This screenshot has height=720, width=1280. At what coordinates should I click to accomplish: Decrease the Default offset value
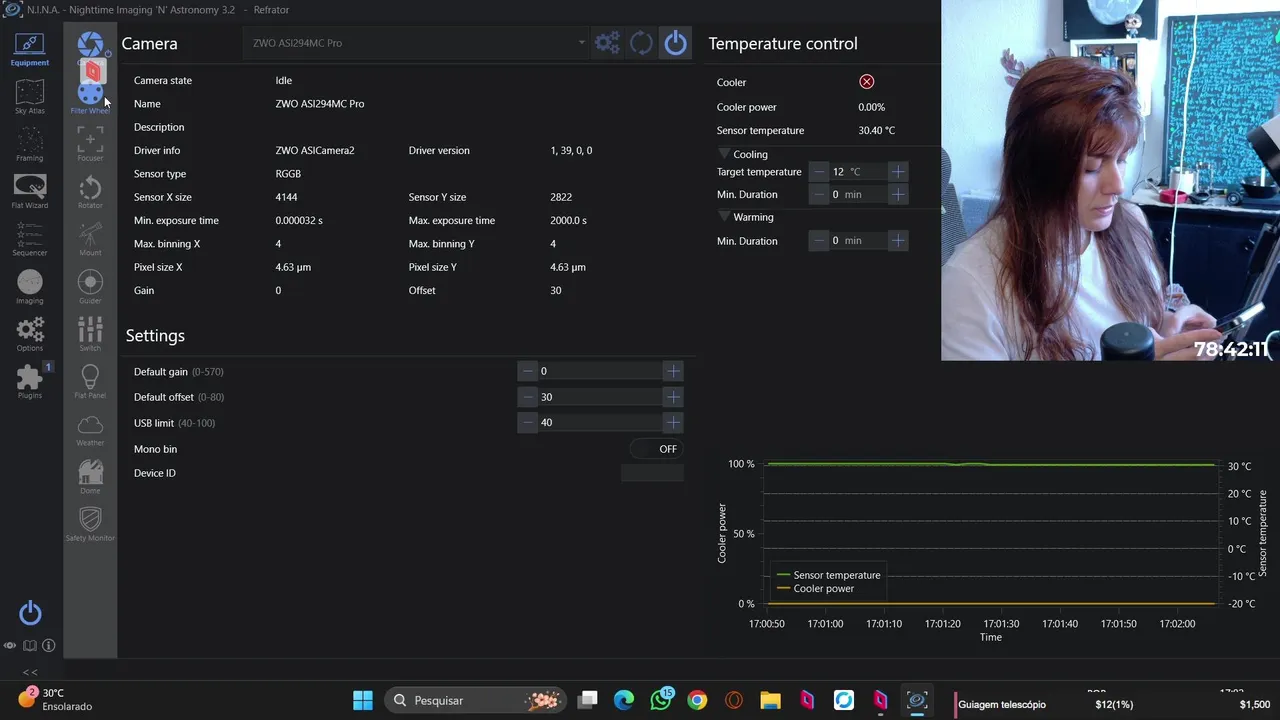click(x=528, y=397)
